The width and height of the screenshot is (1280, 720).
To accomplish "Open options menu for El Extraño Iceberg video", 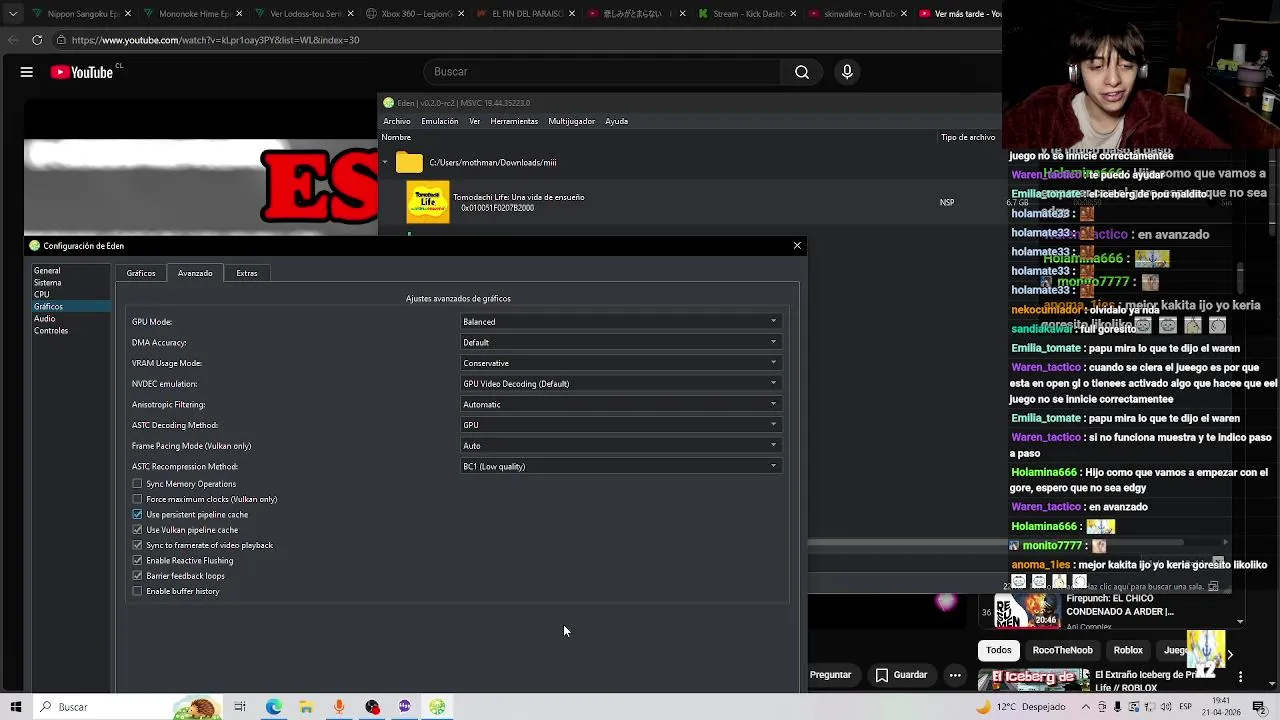I will point(1240,677).
